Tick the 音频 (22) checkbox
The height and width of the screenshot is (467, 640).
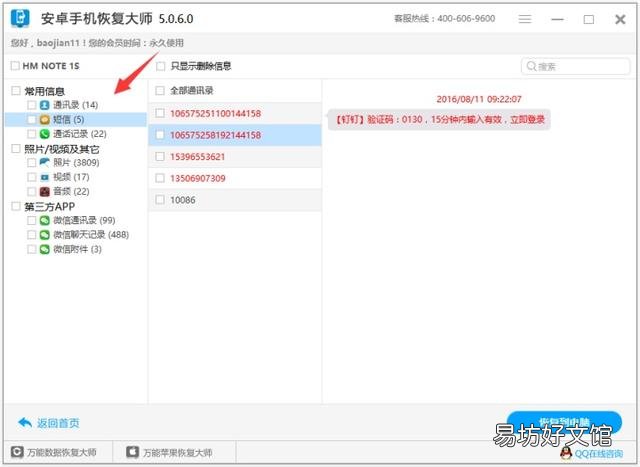coord(31,191)
